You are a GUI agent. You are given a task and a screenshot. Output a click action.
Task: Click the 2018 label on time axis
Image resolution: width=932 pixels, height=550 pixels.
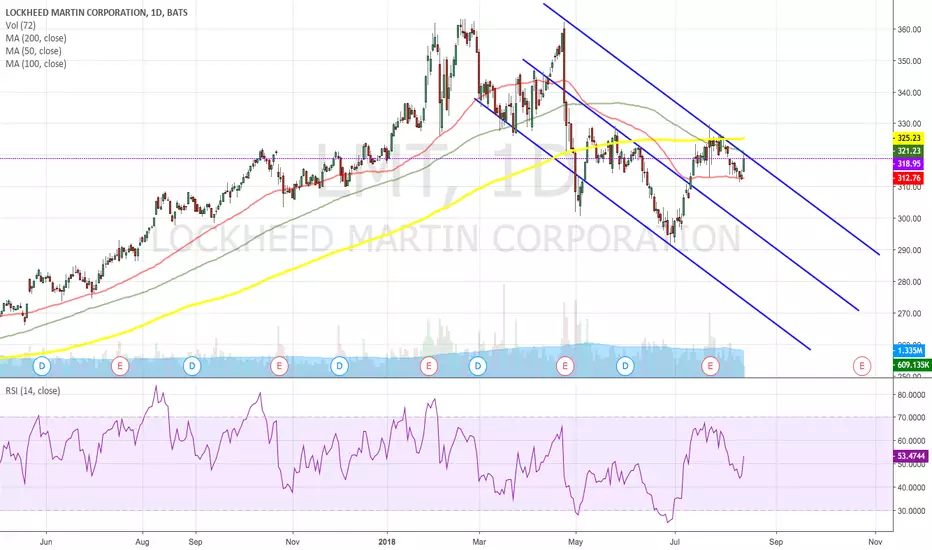(x=387, y=542)
